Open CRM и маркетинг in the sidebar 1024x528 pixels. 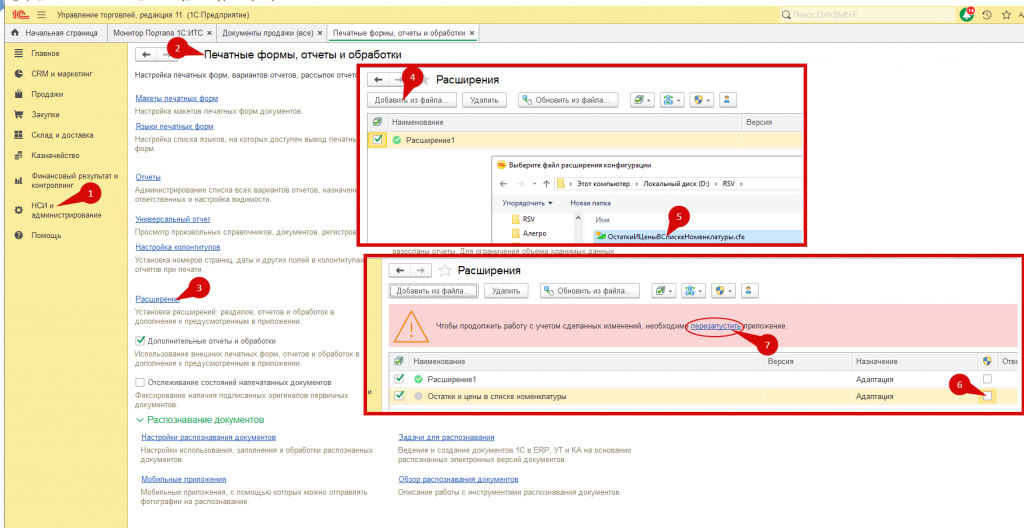tap(62, 74)
